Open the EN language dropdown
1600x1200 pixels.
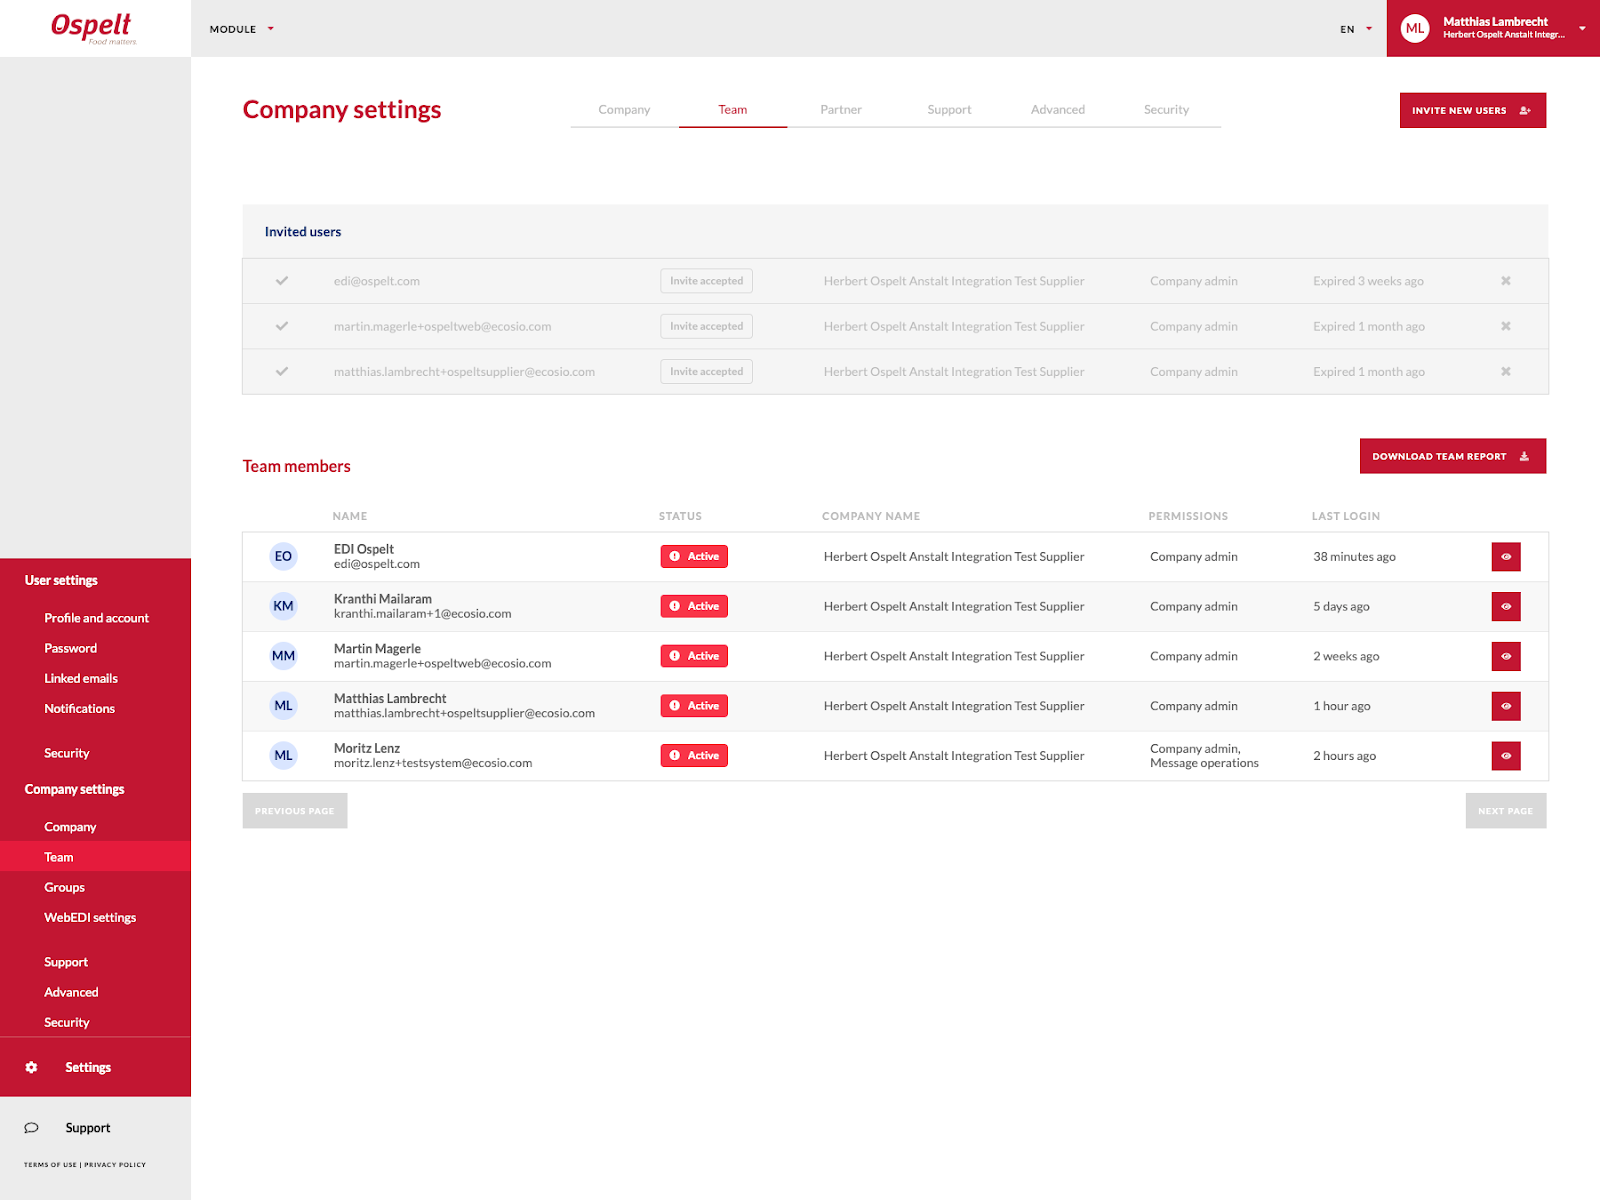point(1355,29)
